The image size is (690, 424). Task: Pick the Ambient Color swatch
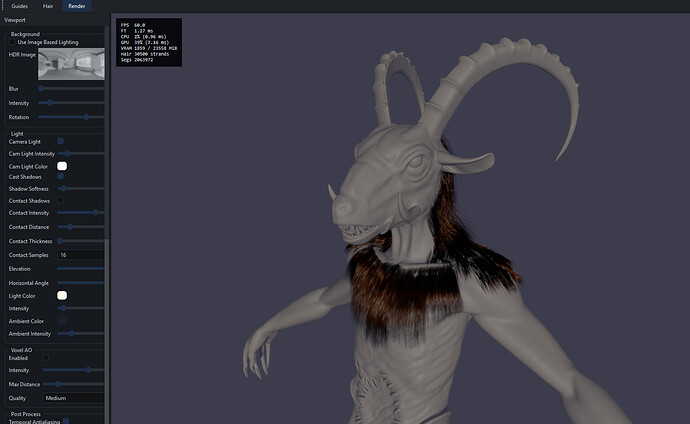[62, 321]
